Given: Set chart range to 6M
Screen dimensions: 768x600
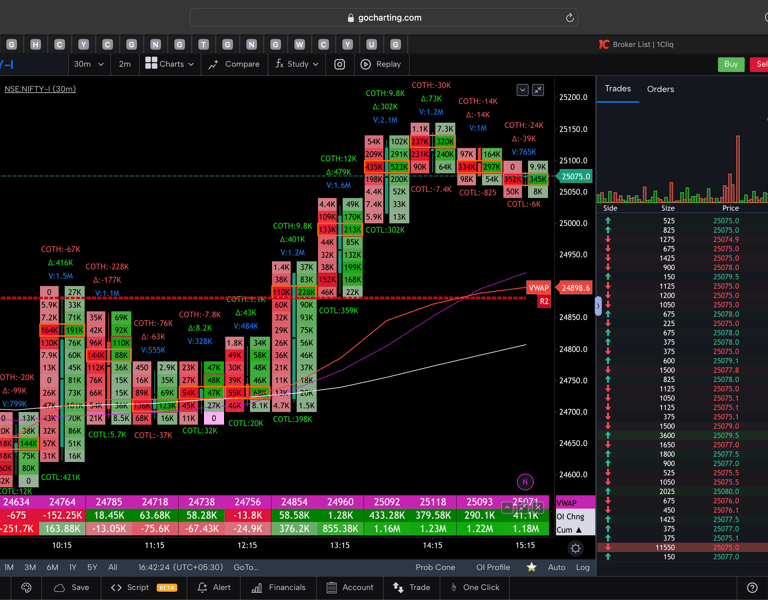Looking at the screenshot, I should (52, 567).
